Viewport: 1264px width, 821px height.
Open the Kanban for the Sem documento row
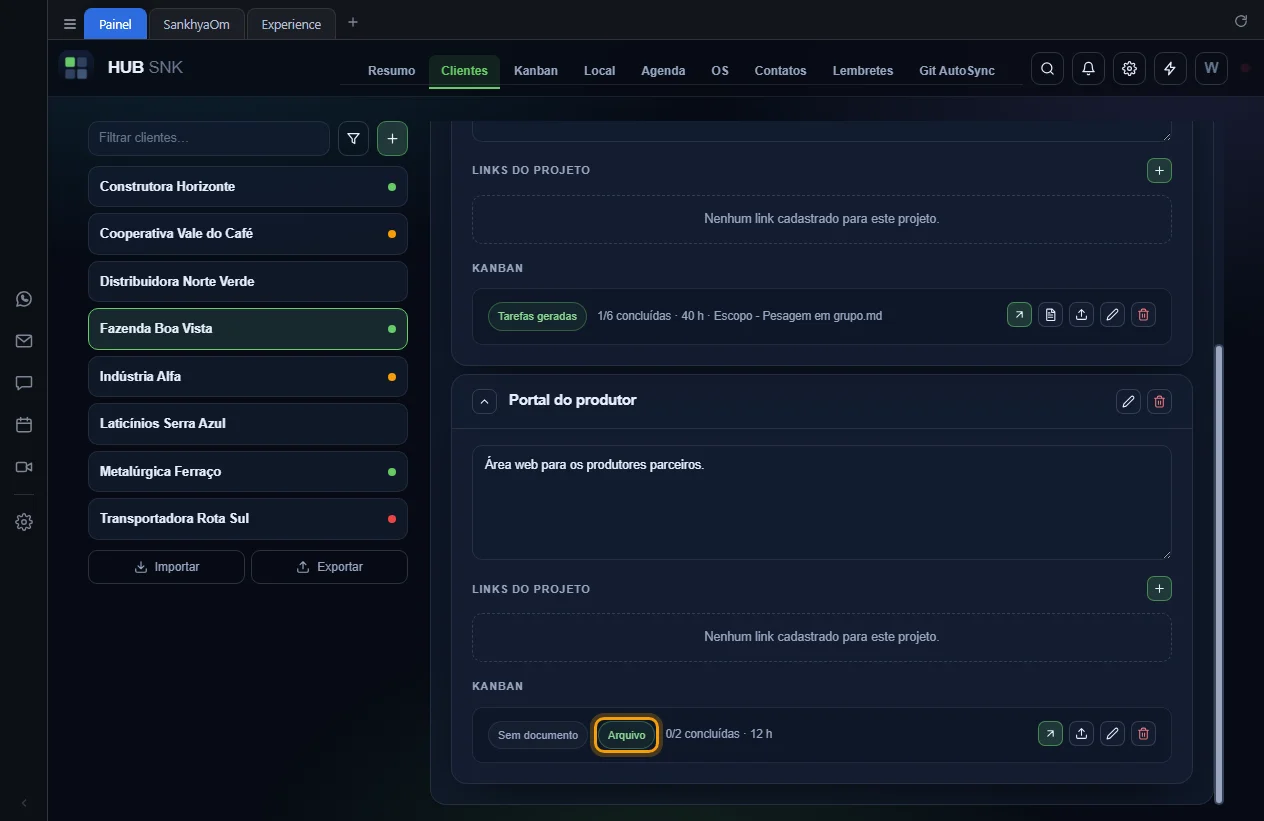(x=1050, y=734)
